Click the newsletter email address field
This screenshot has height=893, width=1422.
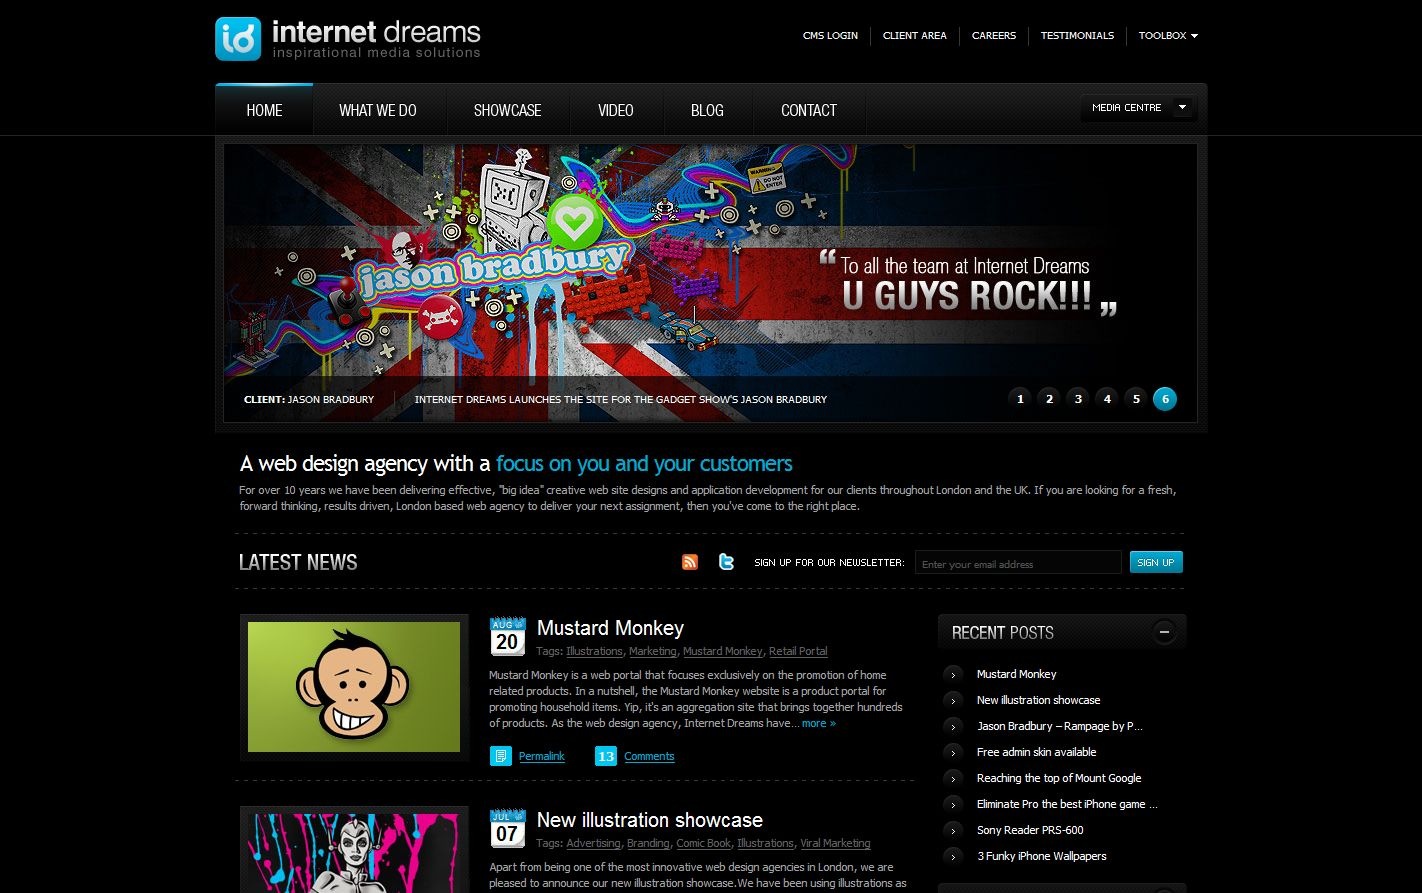tap(1018, 563)
